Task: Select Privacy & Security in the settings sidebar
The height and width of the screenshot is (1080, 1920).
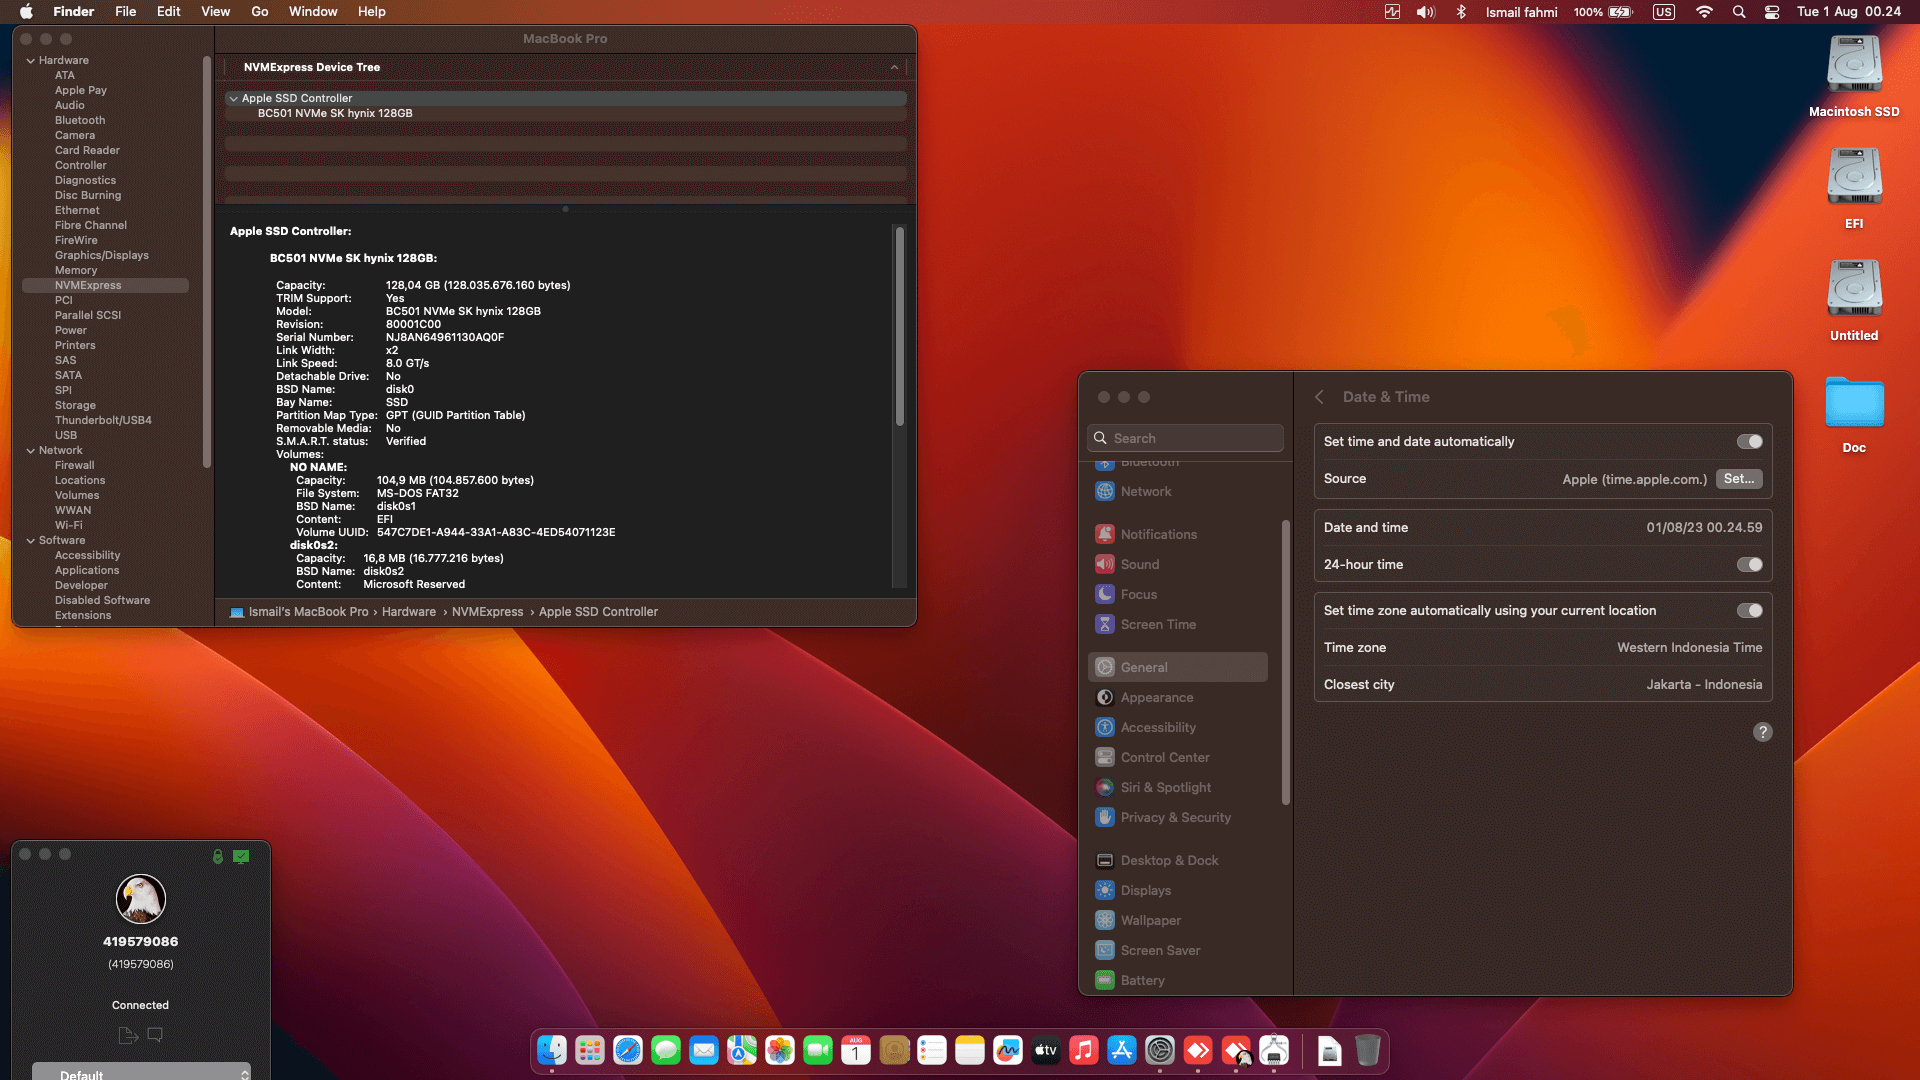Action: tap(1174, 817)
